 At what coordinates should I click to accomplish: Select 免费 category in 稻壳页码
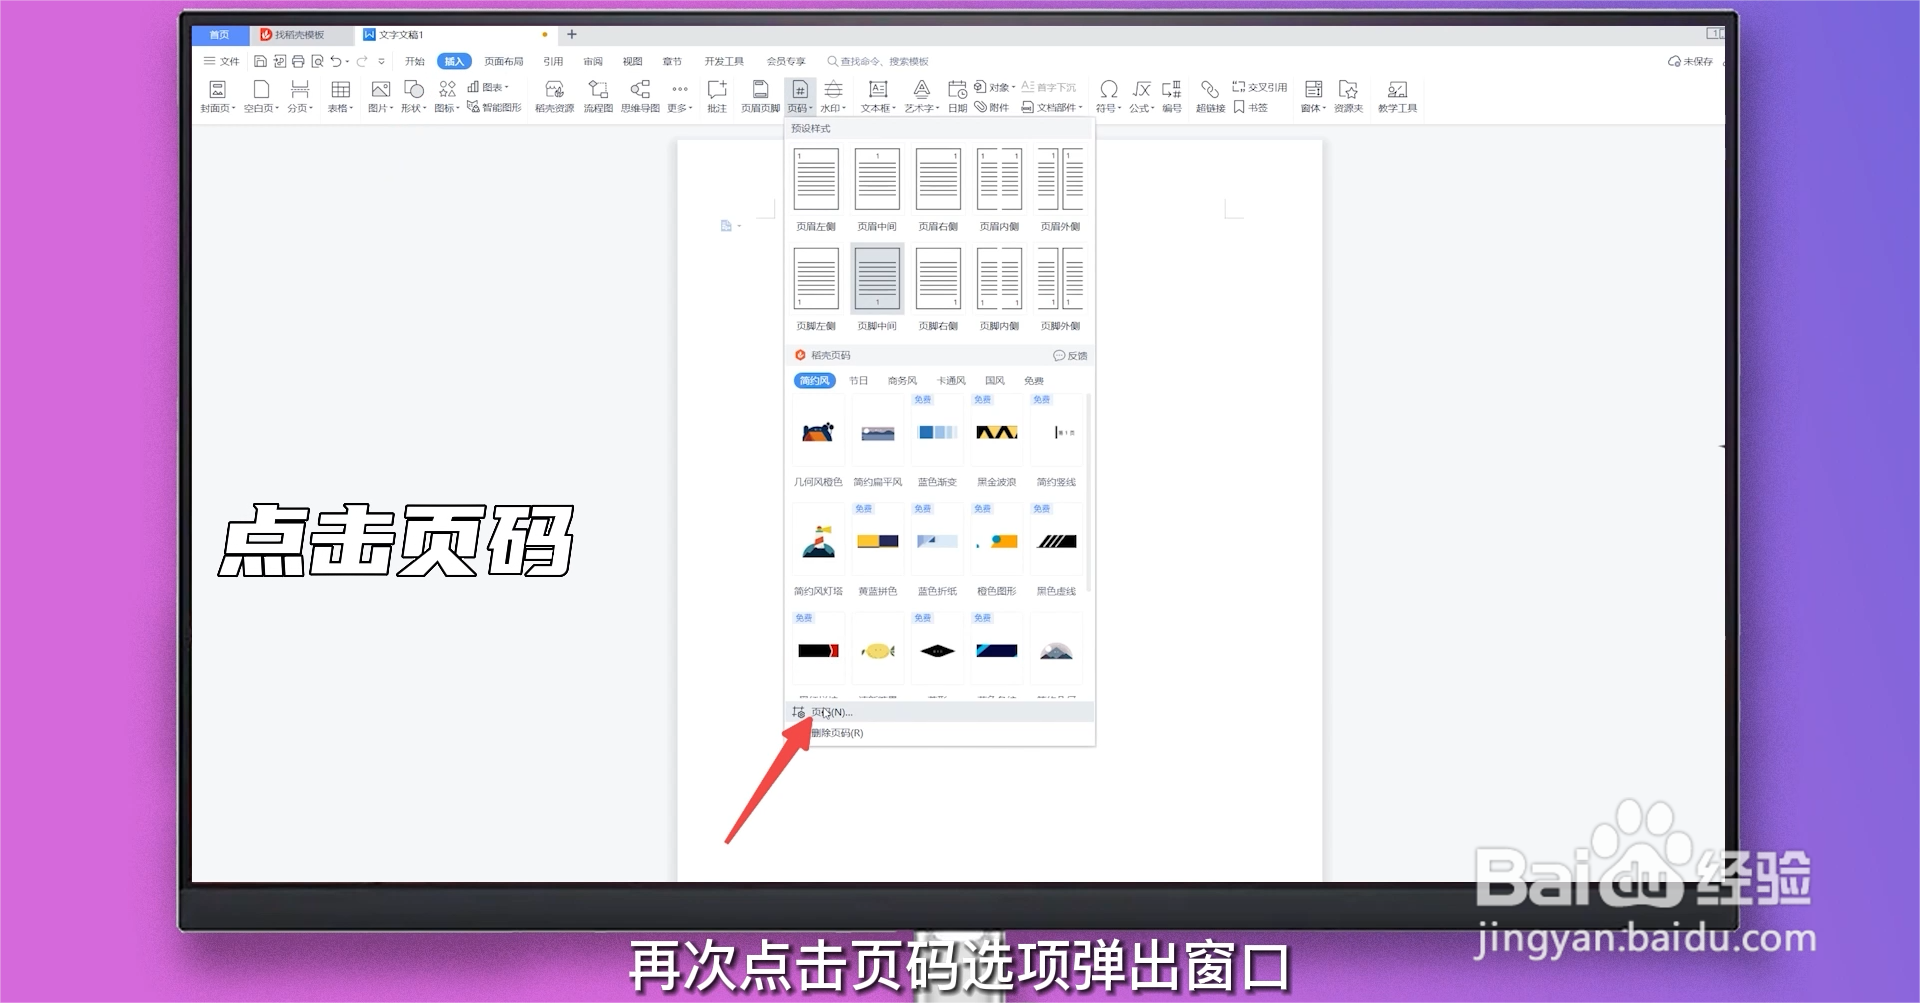1034,381
